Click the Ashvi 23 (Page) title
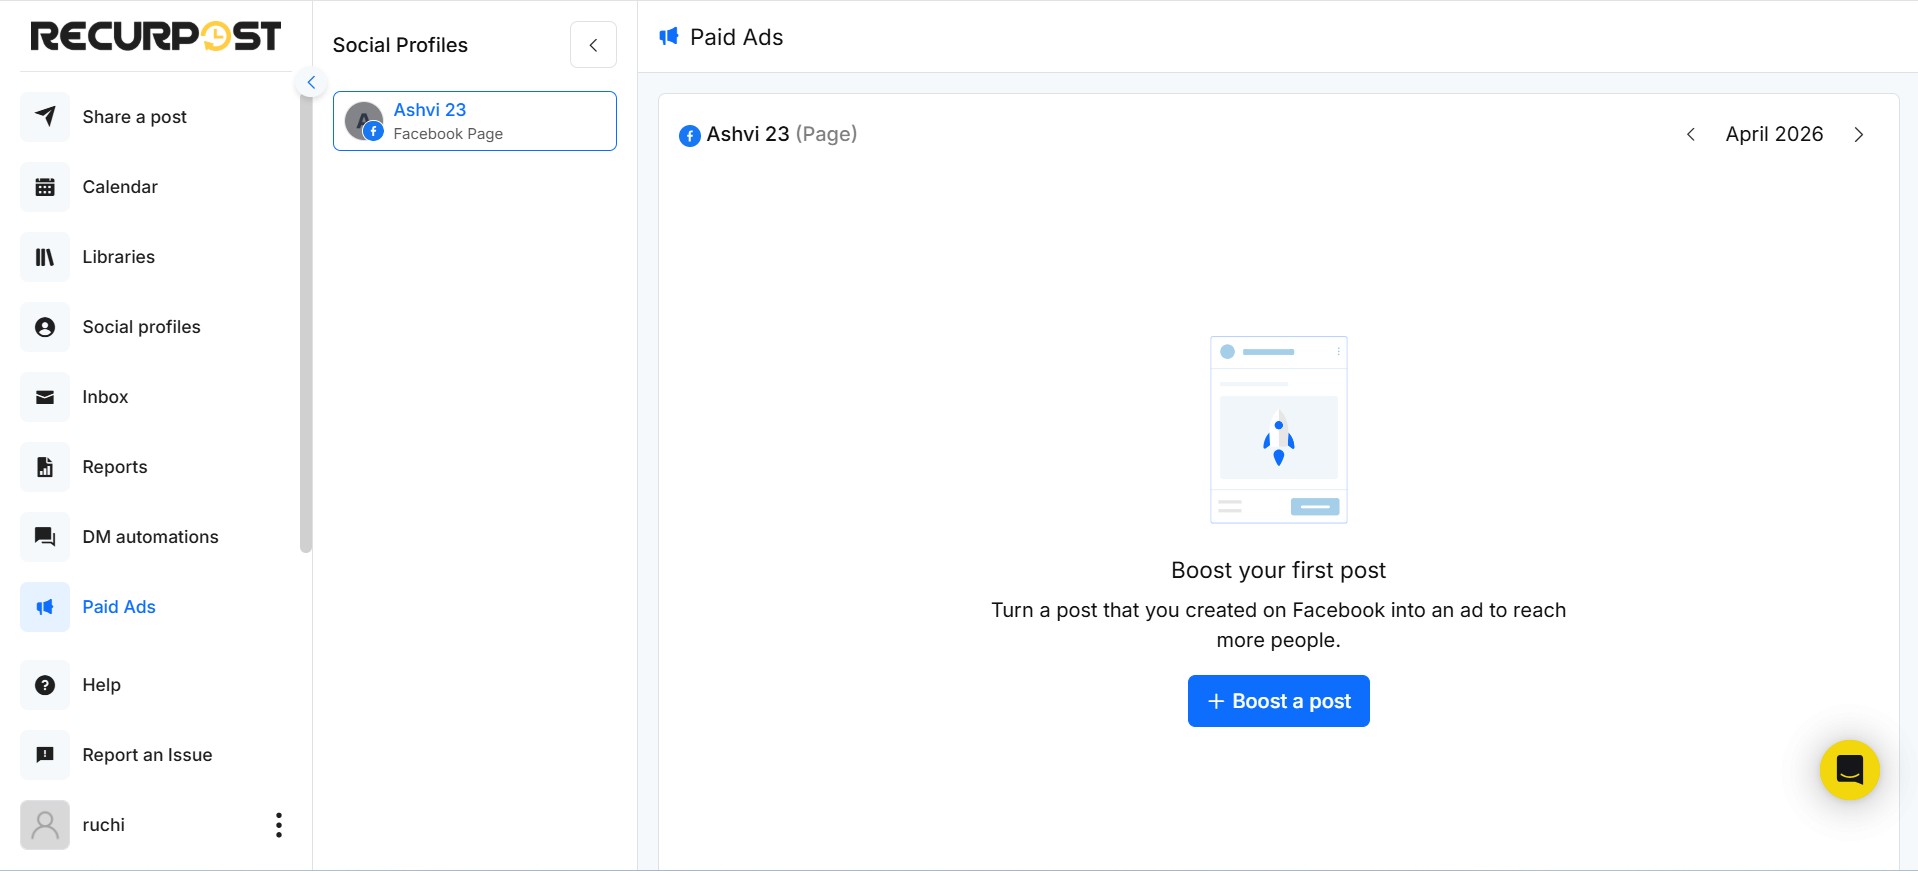This screenshot has width=1918, height=871. coord(782,134)
